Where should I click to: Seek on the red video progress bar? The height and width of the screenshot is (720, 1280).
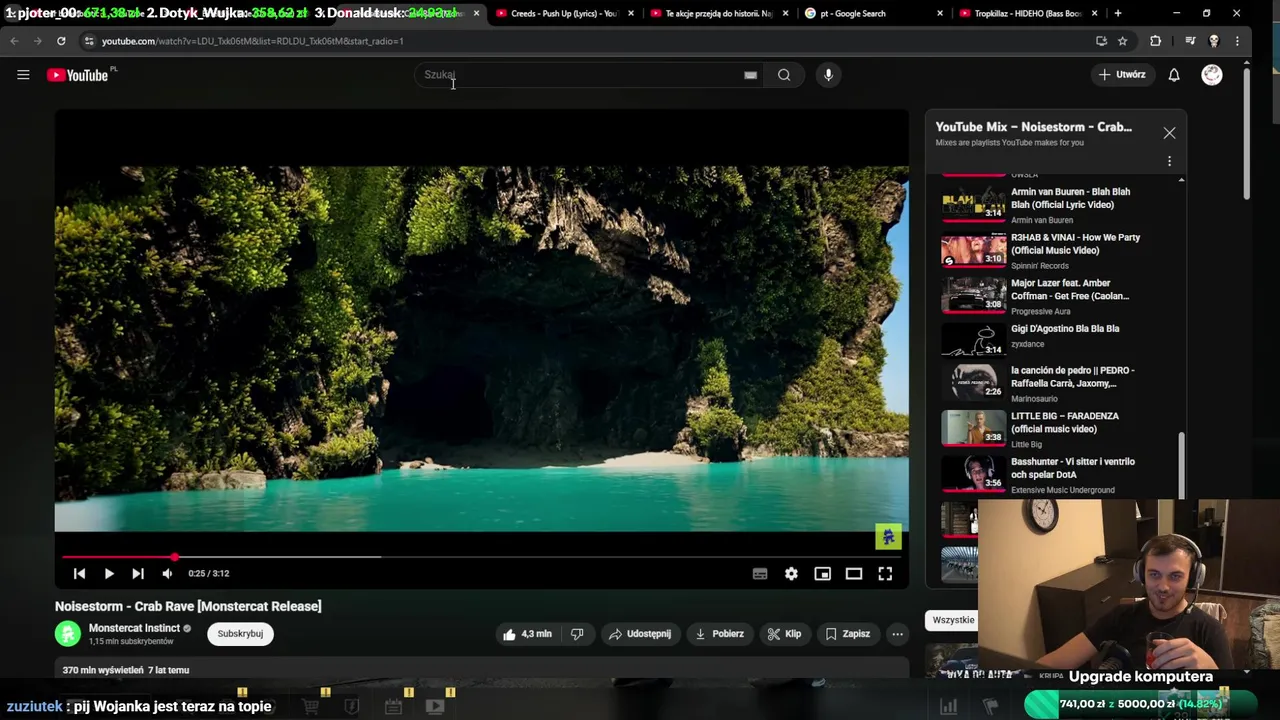tap(482, 557)
